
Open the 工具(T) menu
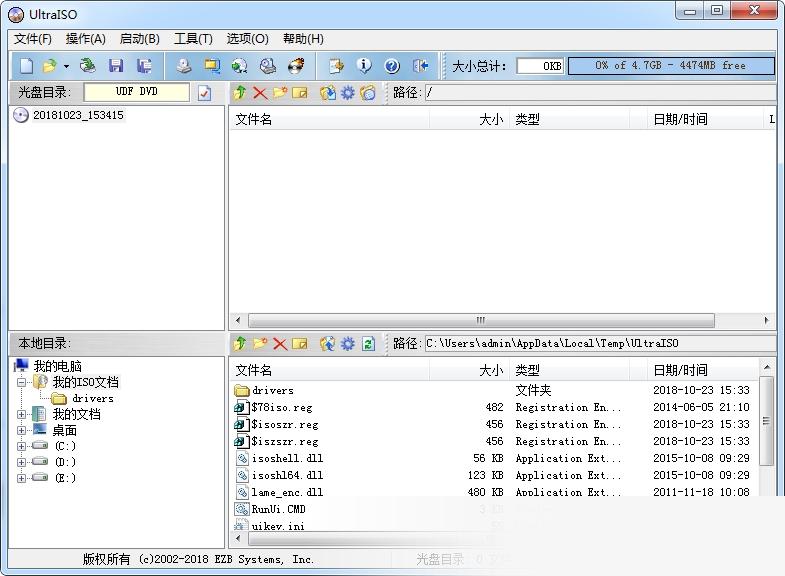click(x=193, y=39)
